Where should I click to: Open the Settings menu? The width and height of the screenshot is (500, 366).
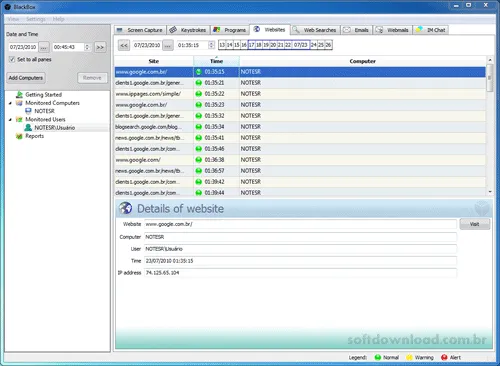tap(36, 19)
